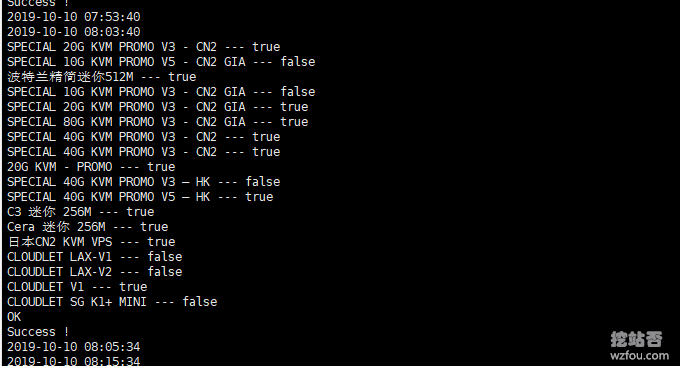The image size is (680, 366).
Task: Click the line SPECIAL 40G KVM PROMO V5 — HK true
Action: point(140,197)
